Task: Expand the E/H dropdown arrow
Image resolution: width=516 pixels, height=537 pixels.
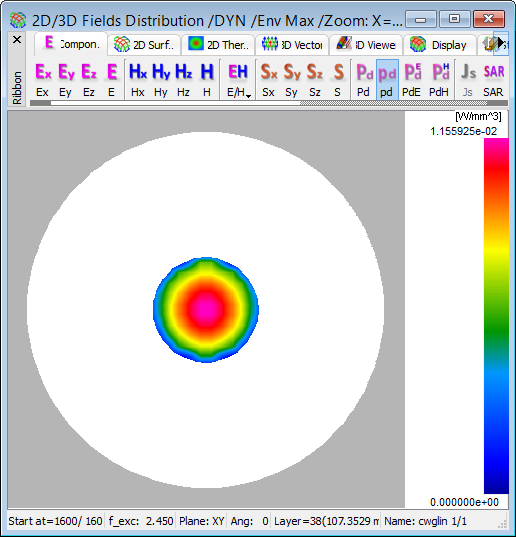Action: click(x=249, y=96)
